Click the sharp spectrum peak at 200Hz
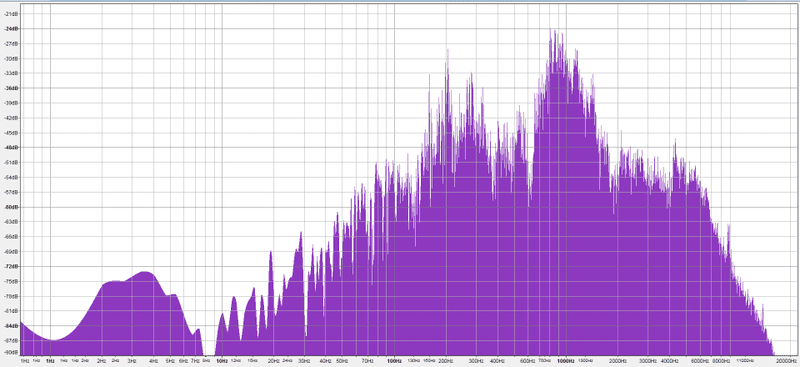The width and height of the screenshot is (800, 367). (447, 51)
